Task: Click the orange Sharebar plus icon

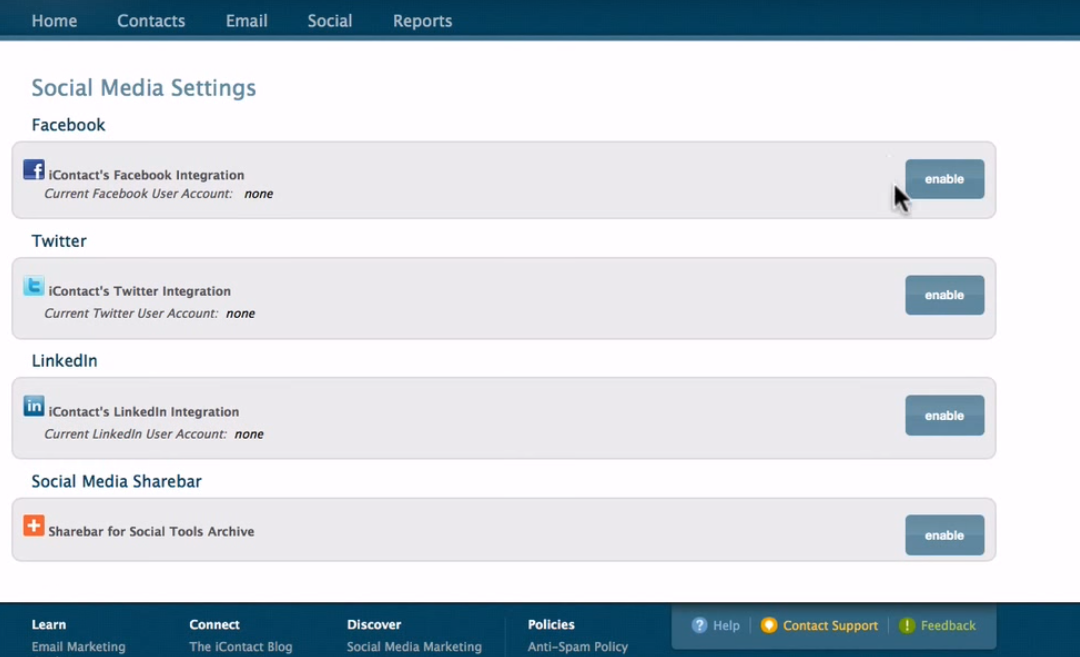Action: 34,525
